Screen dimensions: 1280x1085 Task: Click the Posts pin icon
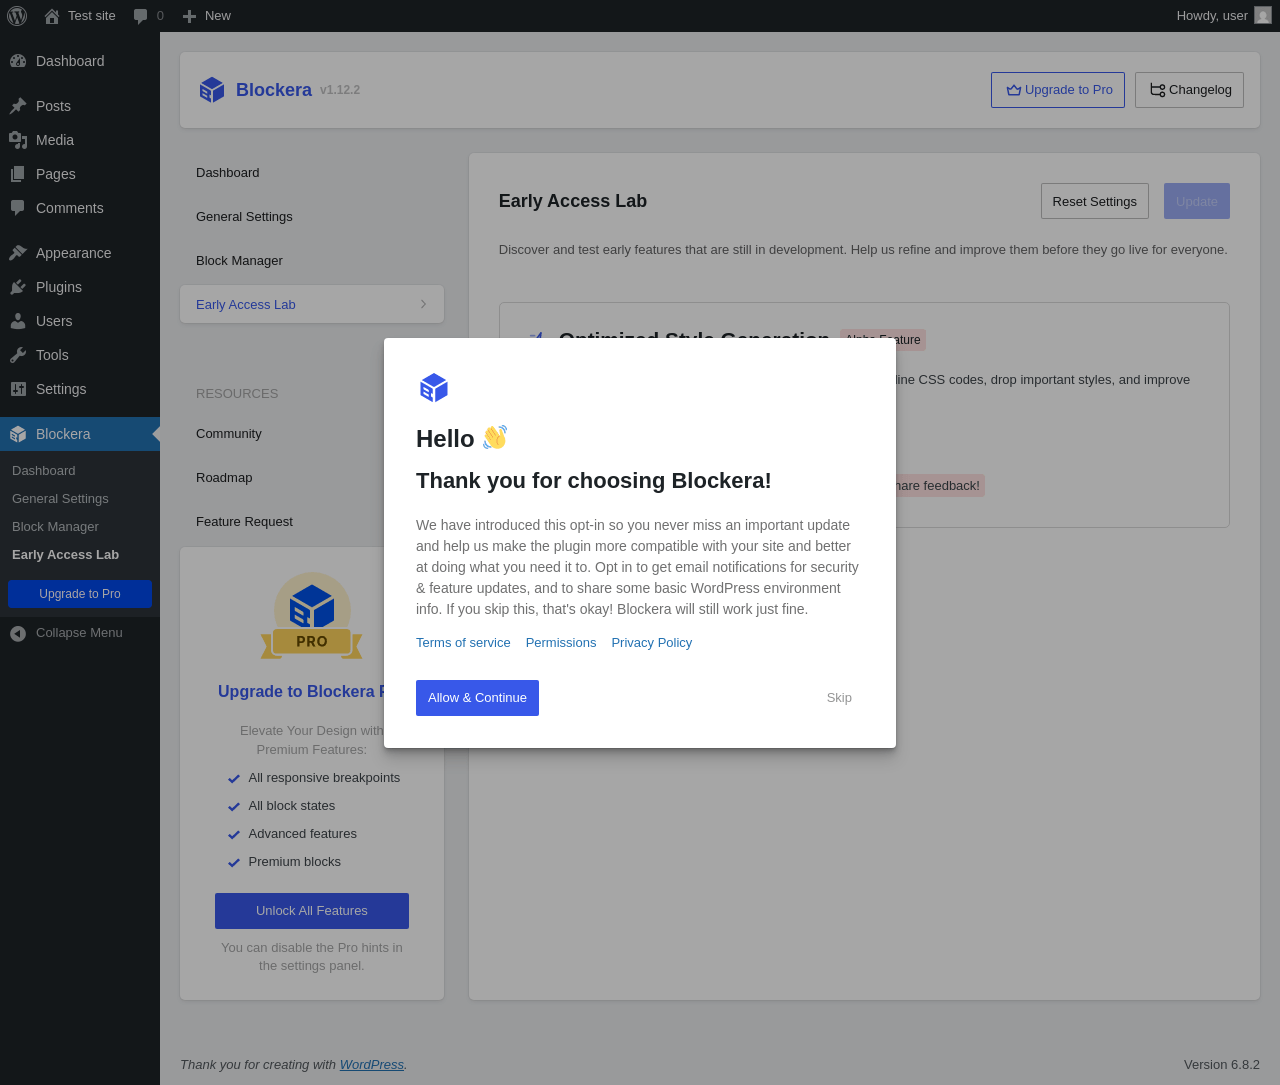18,106
